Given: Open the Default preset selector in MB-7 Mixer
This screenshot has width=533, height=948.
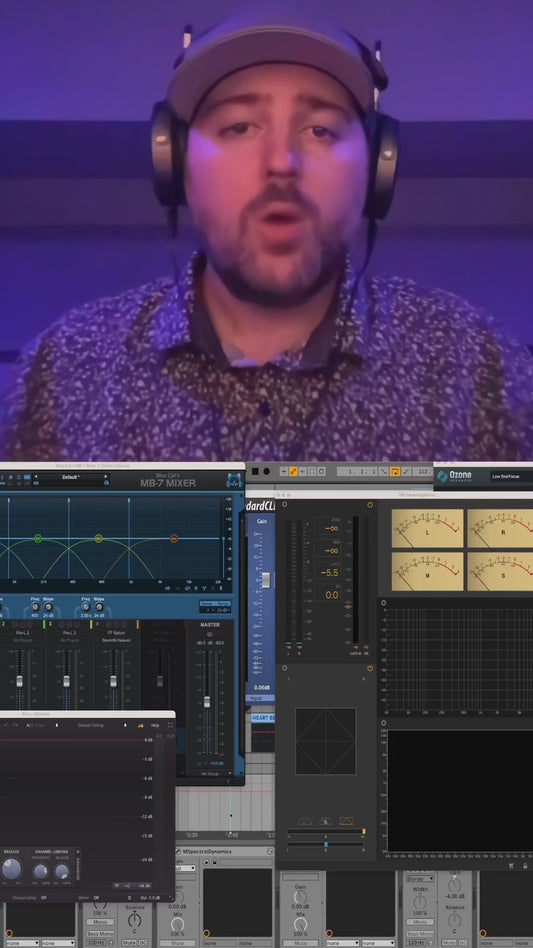Looking at the screenshot, I should 70,477.
